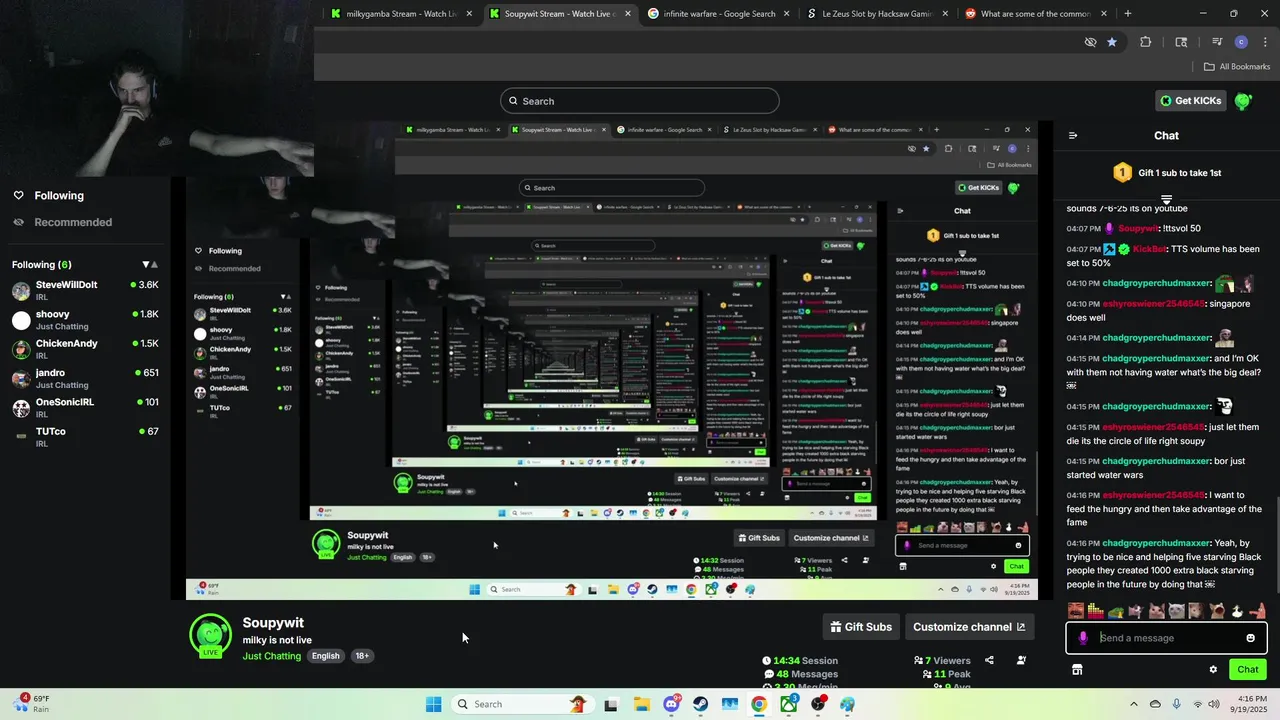
Task: Click the purple microphone icon in the message box
Action: (1083, 638)
